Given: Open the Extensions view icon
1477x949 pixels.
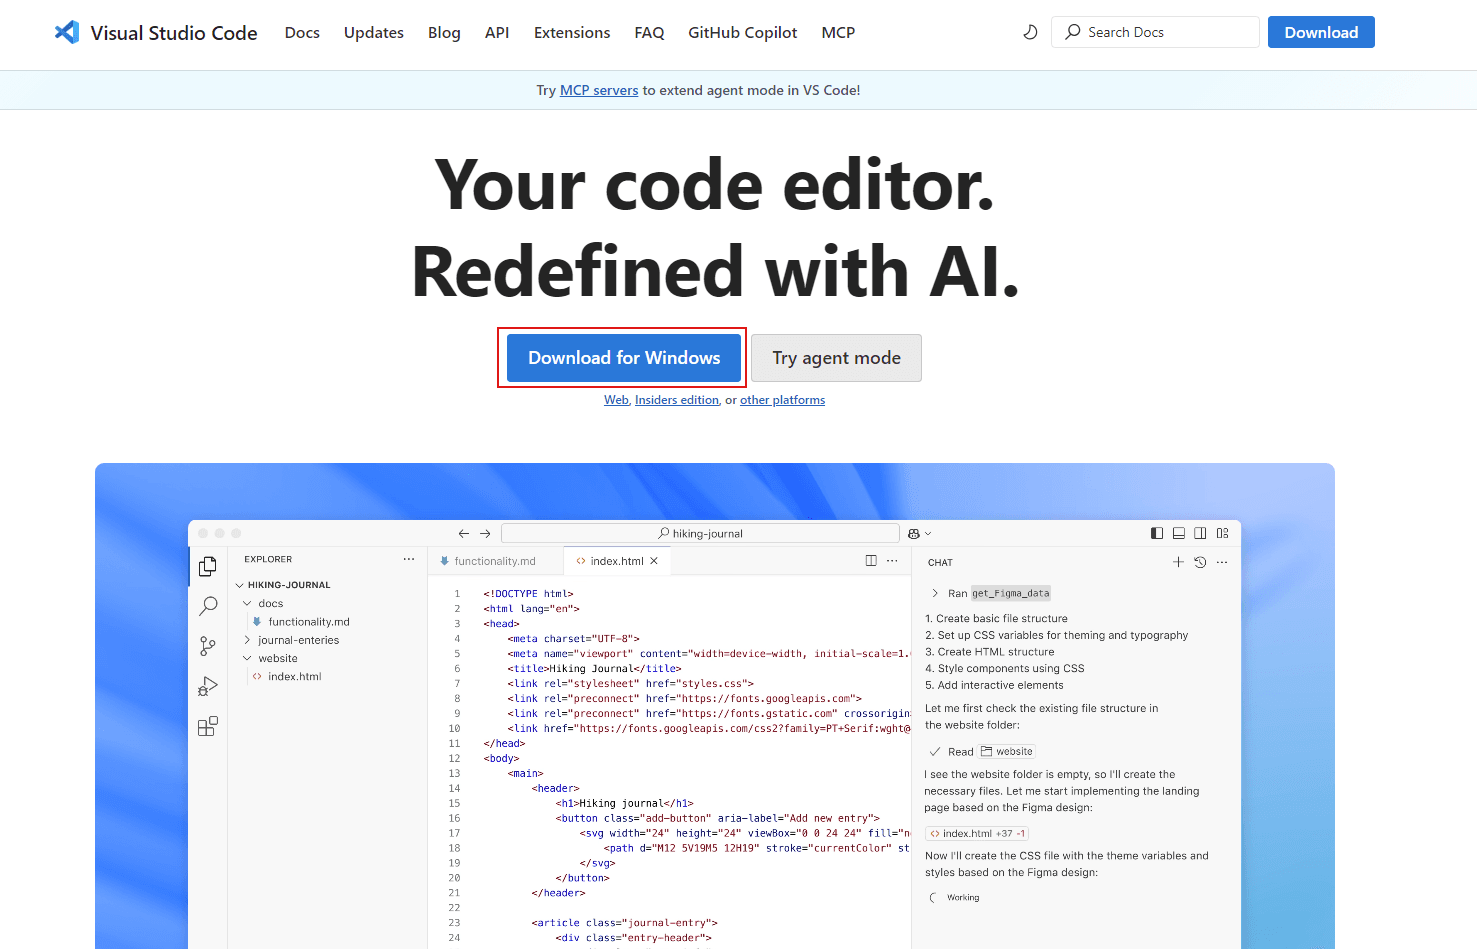Looking at the screenshot, I should [208, 726].
